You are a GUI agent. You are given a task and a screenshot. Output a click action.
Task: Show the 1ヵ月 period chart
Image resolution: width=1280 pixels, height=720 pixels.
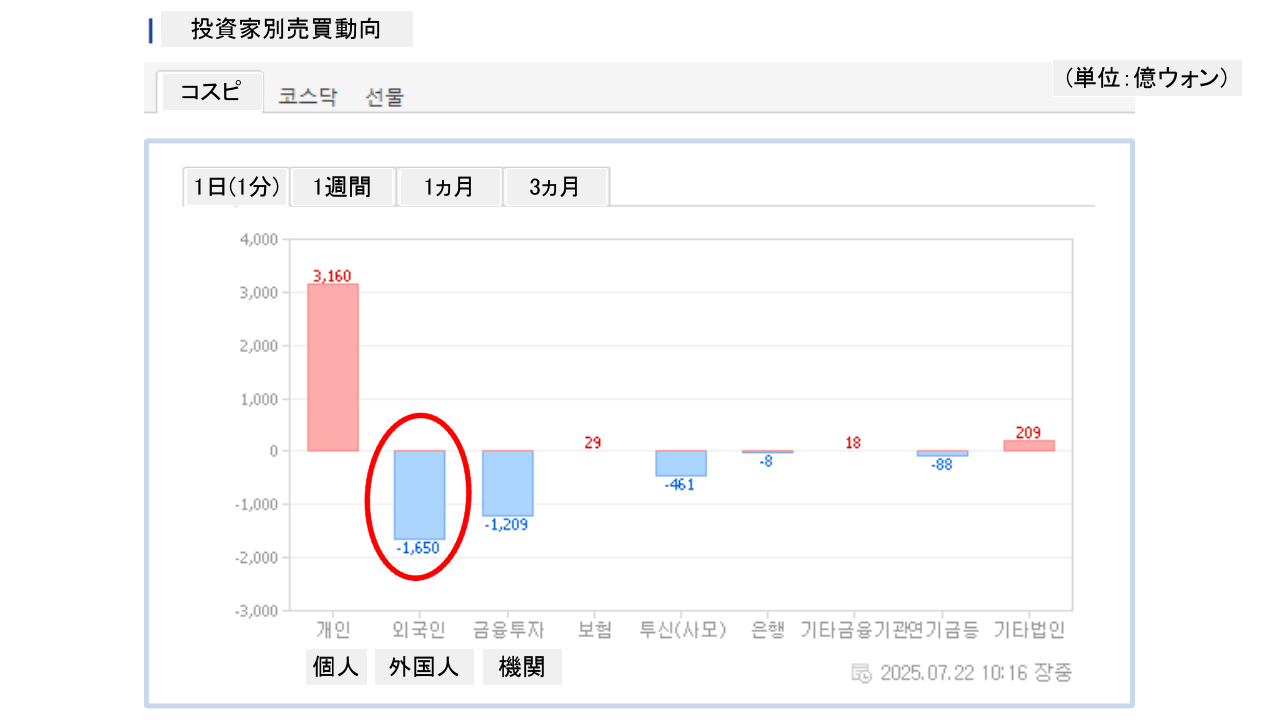(448, 187)
